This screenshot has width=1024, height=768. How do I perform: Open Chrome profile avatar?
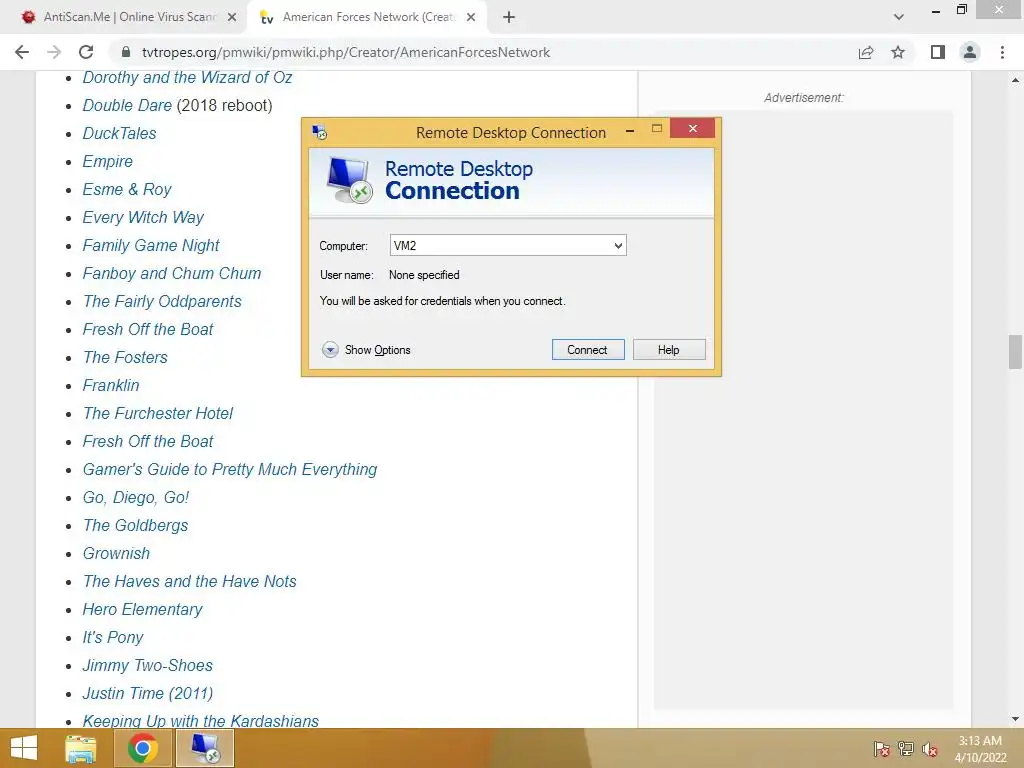click(x=970, y=52)
